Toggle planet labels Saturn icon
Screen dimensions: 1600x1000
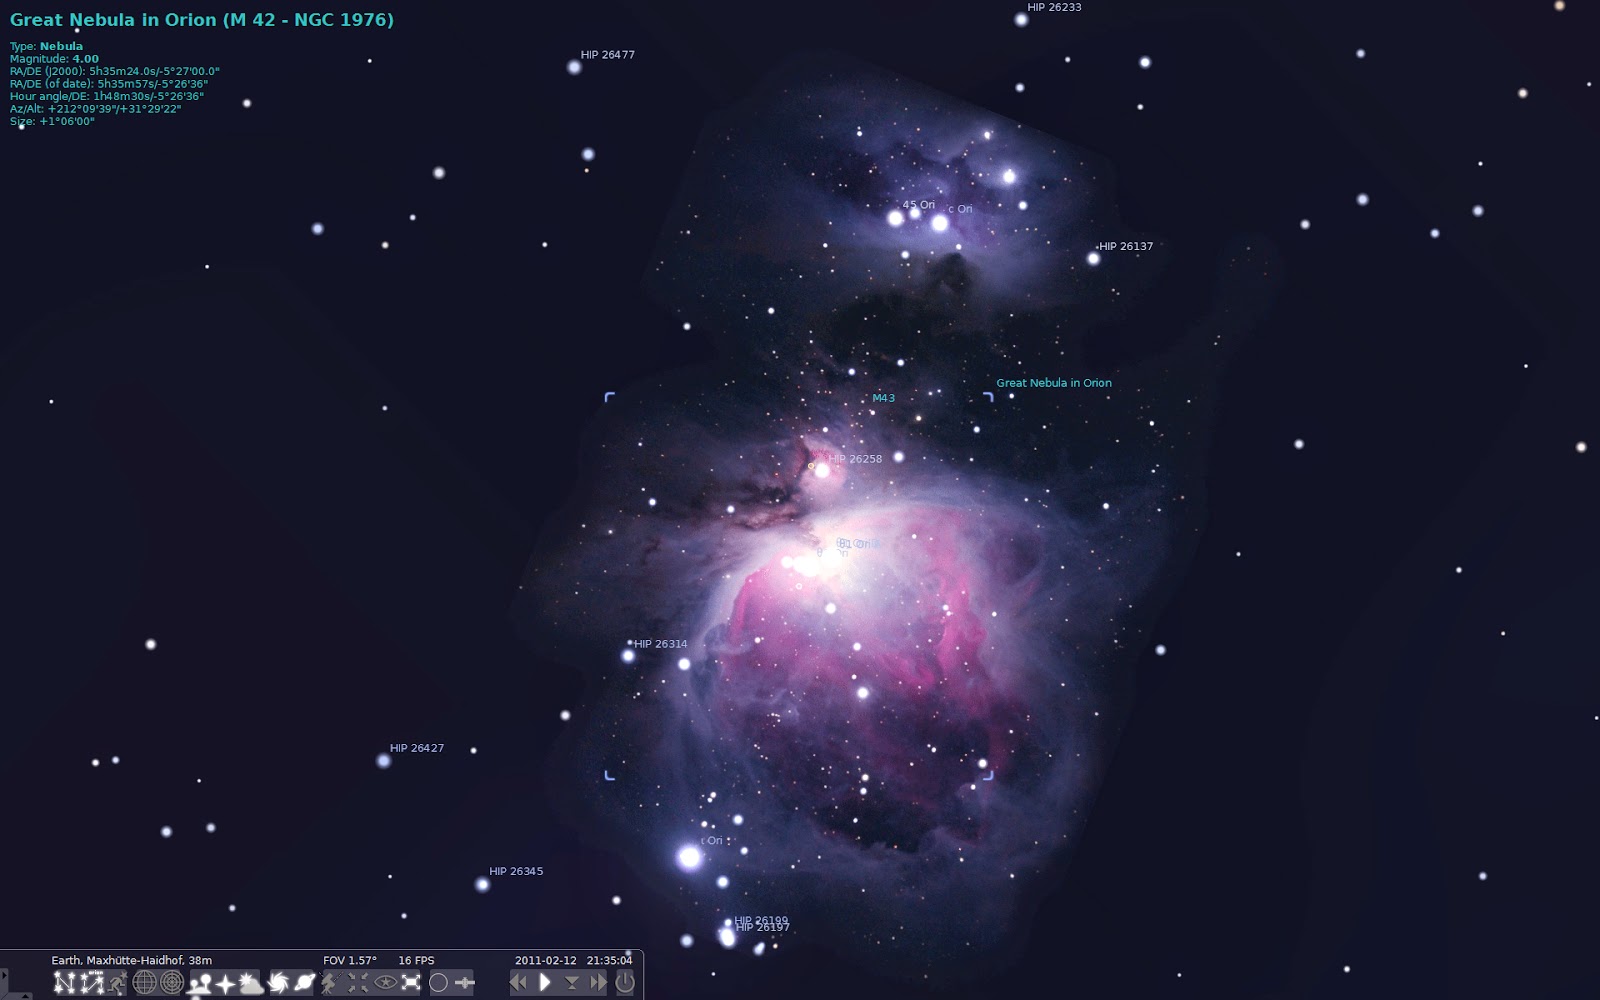tap(304, 983)
